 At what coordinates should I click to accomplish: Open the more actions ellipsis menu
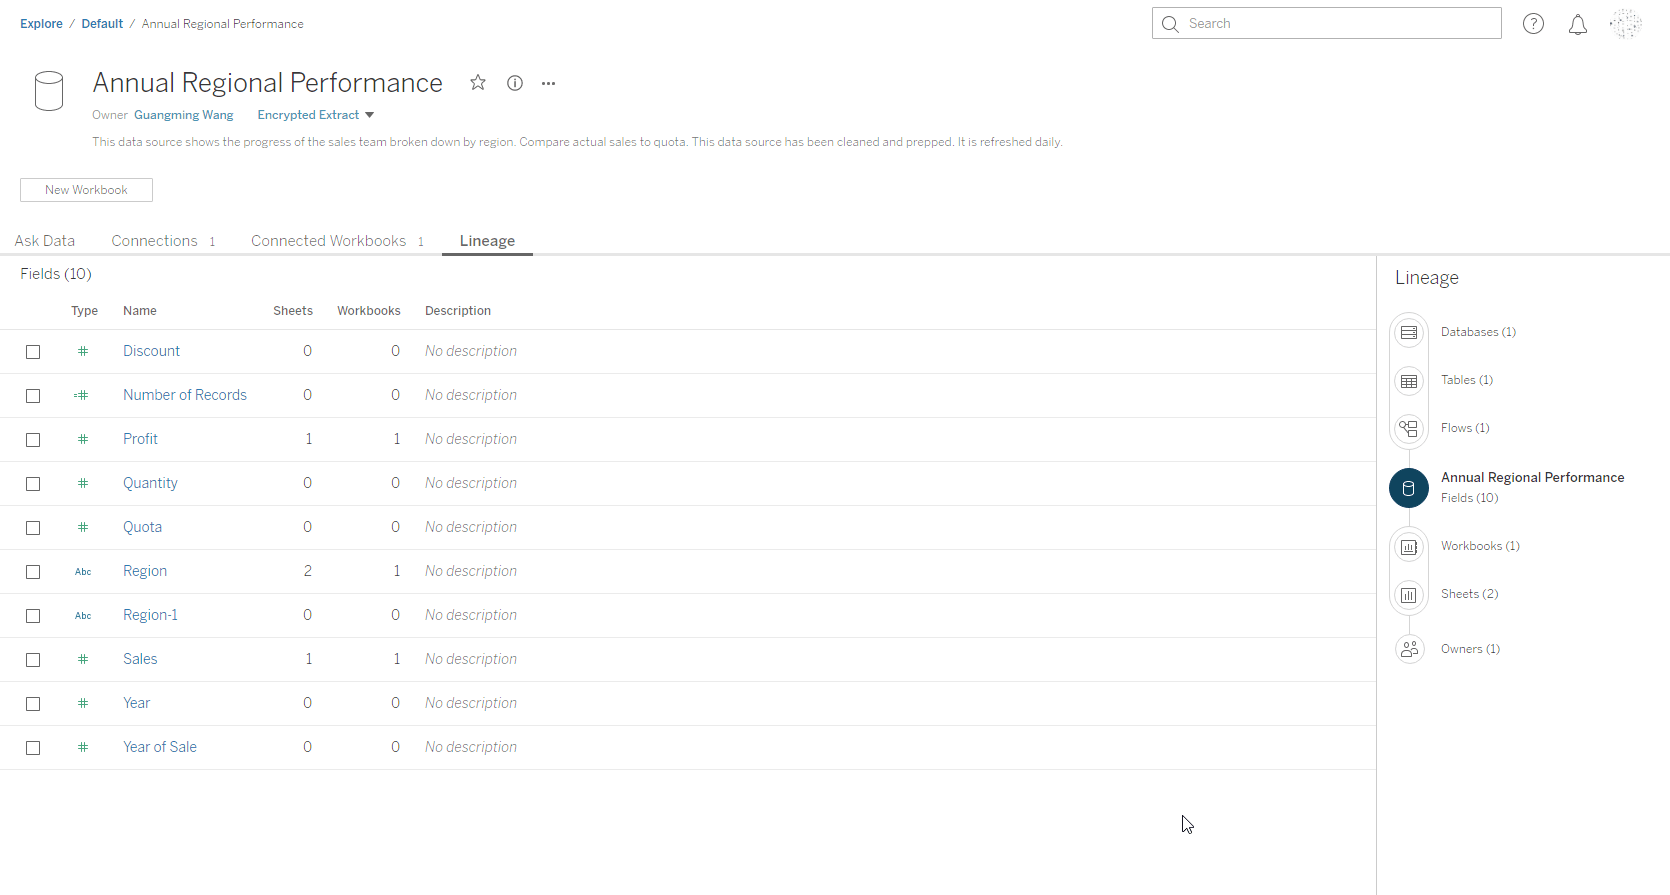click(548, 83)
